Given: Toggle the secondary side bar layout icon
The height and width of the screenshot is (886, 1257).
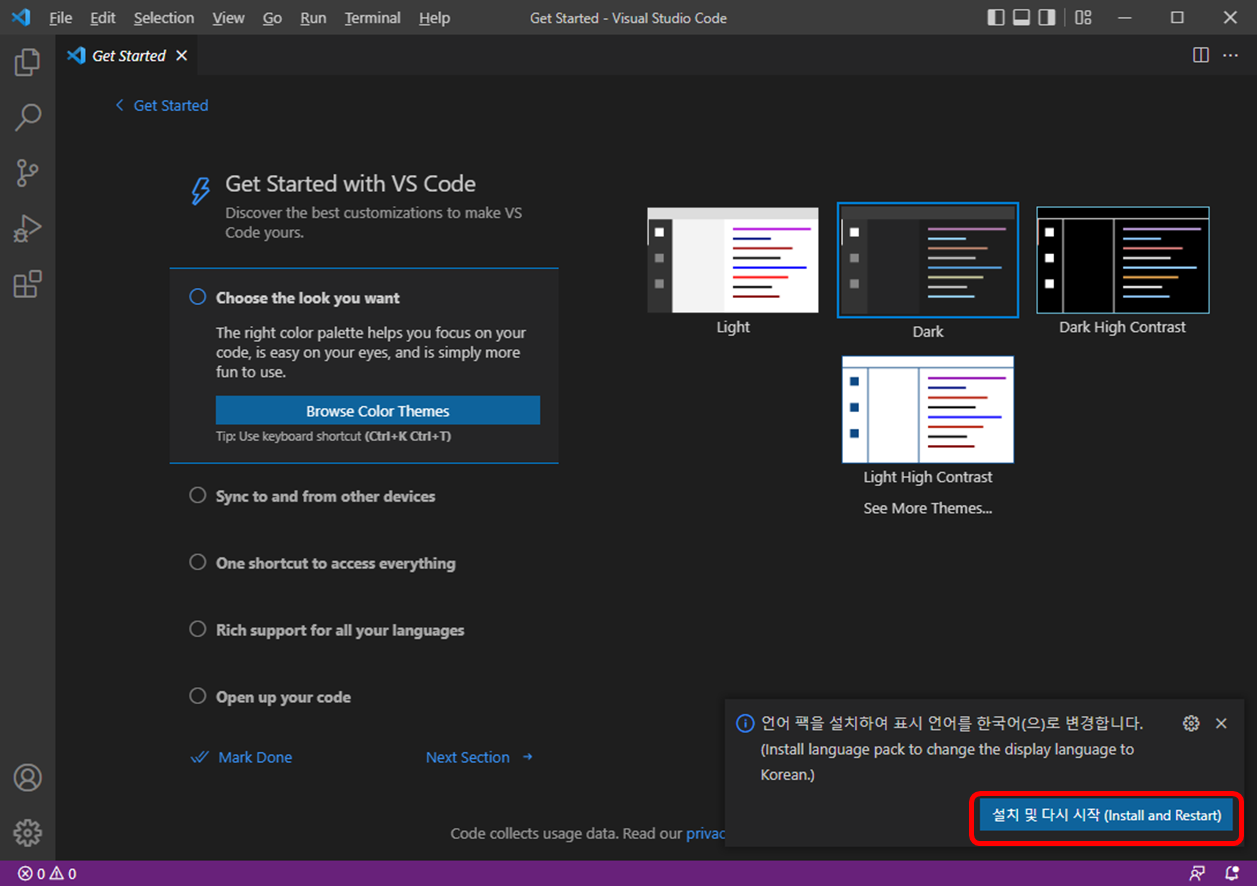Looking at the screenshot, I should pos(1046,17).
